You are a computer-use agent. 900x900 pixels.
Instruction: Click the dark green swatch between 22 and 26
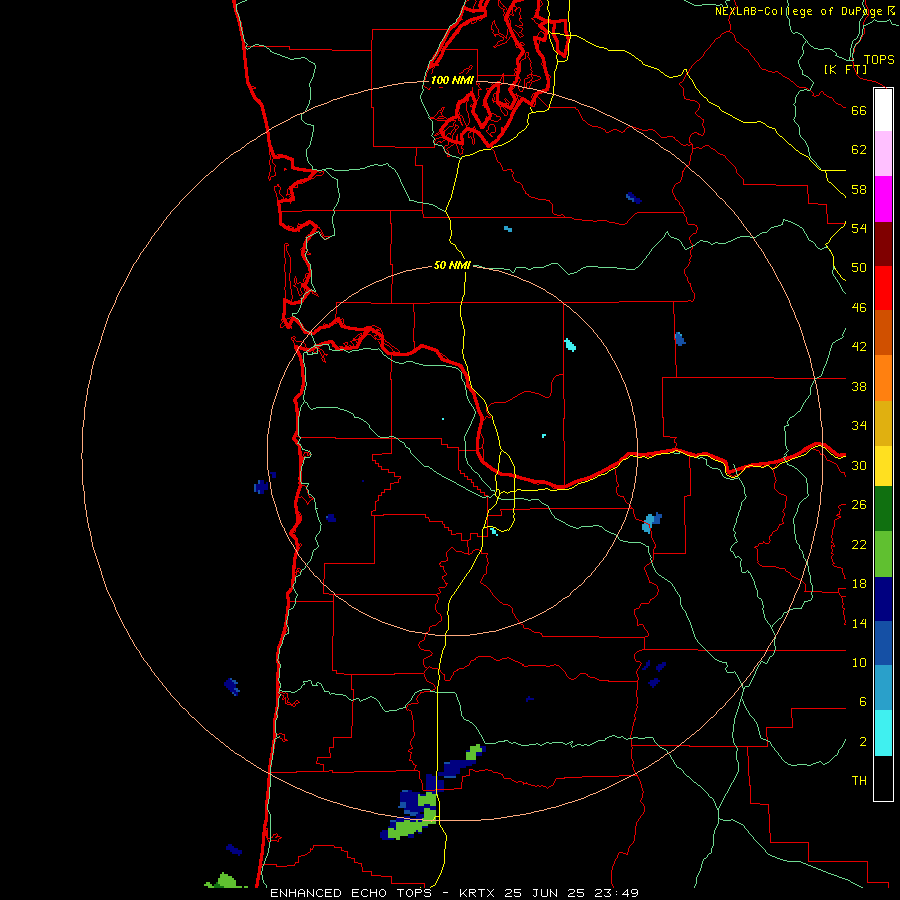883,509
